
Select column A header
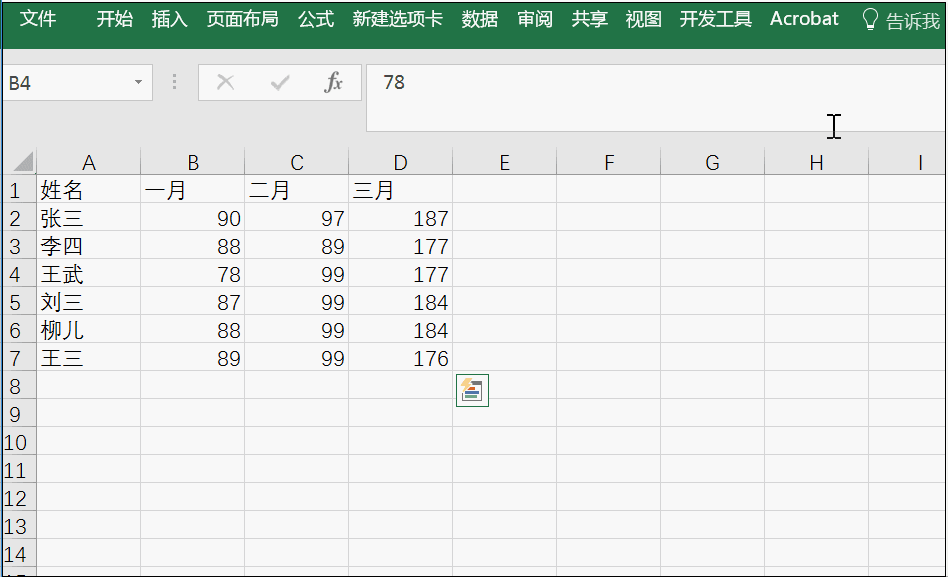(89, 162)
